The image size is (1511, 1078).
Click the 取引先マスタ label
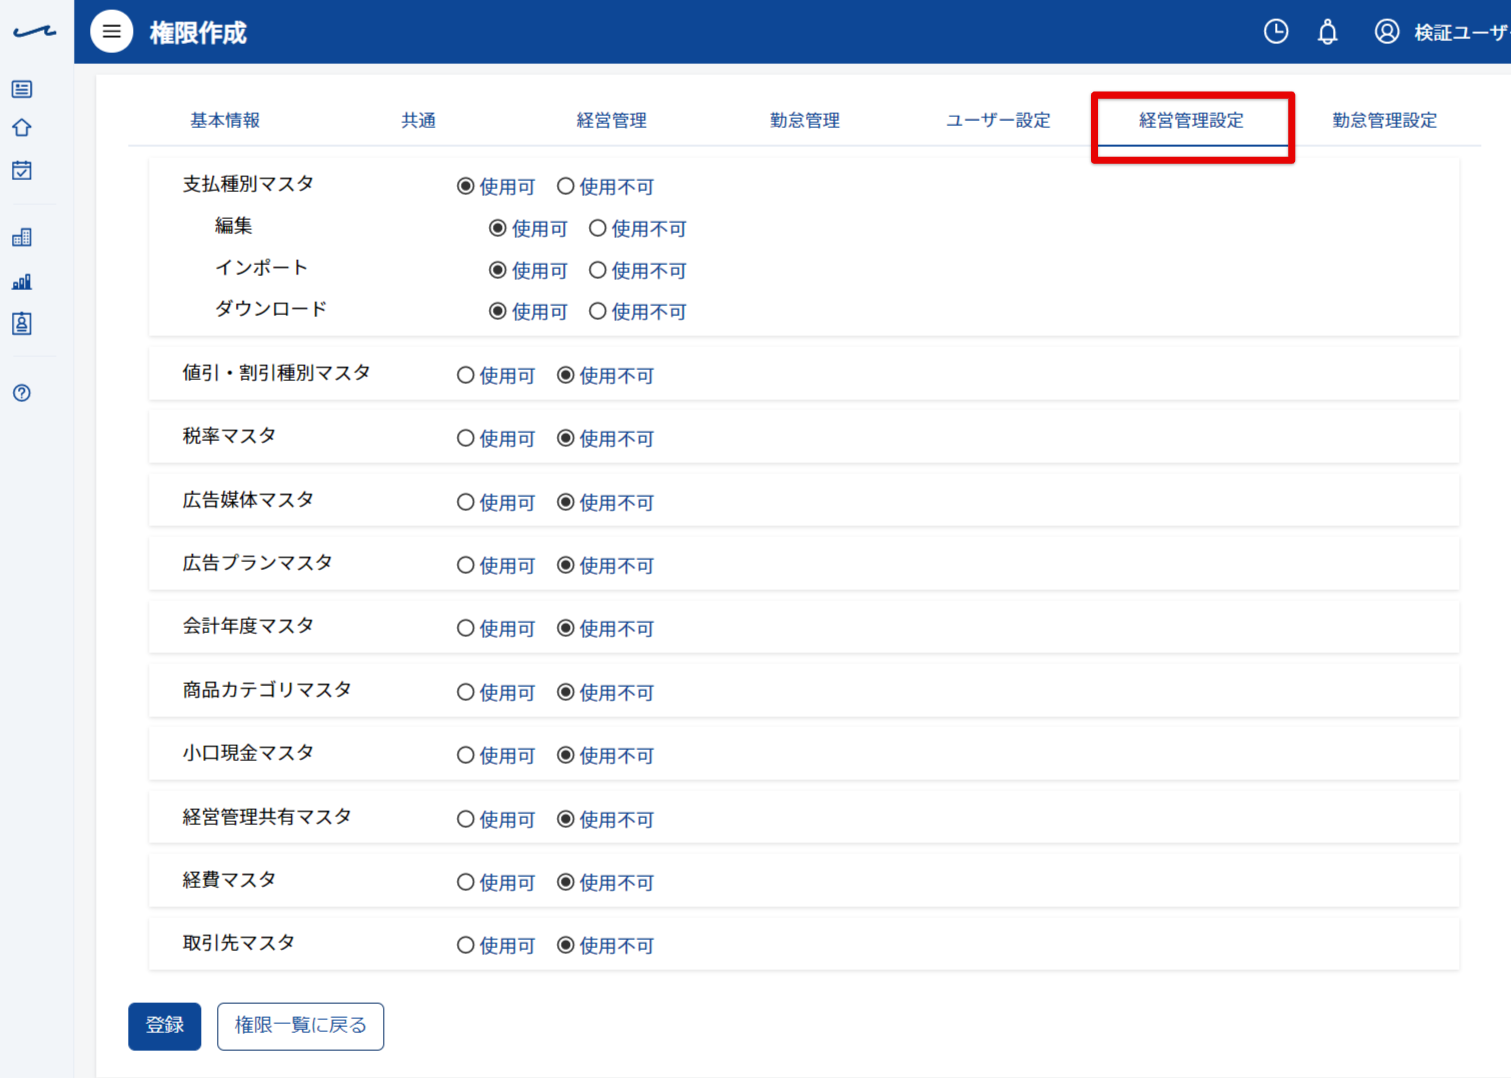point(239,943)
